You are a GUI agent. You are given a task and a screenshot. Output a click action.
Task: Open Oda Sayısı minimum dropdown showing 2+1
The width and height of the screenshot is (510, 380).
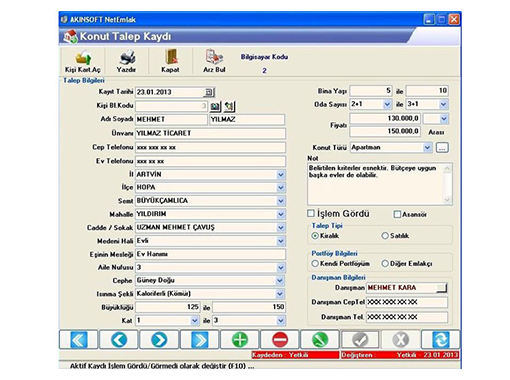tap(387, 104)
